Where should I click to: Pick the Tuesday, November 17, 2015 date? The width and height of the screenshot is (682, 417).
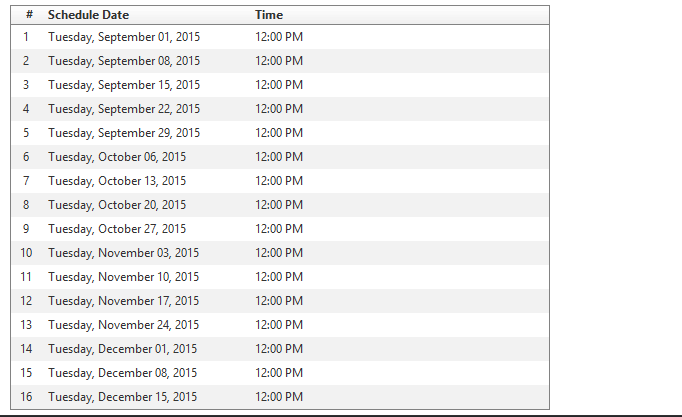123,301
